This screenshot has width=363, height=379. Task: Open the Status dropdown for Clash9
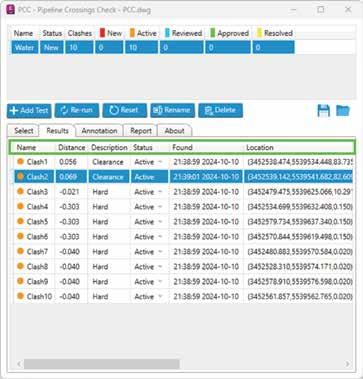(160, 282)
